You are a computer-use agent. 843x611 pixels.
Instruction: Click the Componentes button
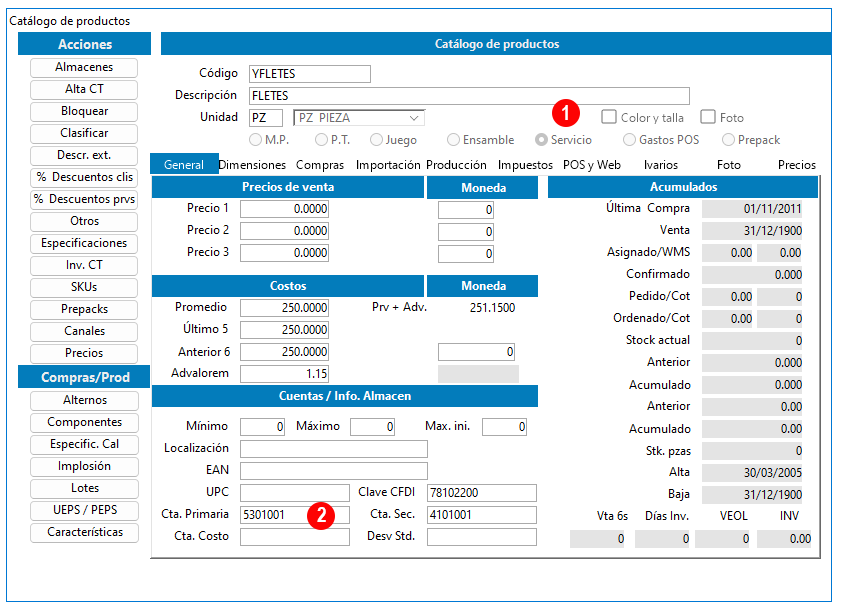point(84,422)
